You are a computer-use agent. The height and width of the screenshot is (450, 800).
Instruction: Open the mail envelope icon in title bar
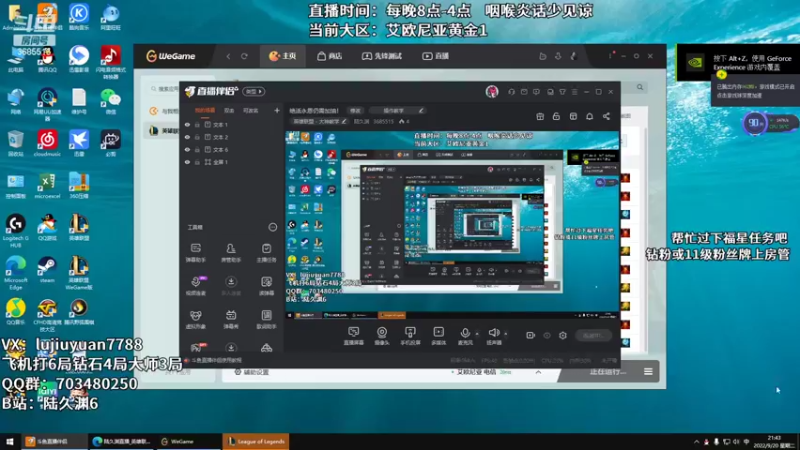[524, 92]
